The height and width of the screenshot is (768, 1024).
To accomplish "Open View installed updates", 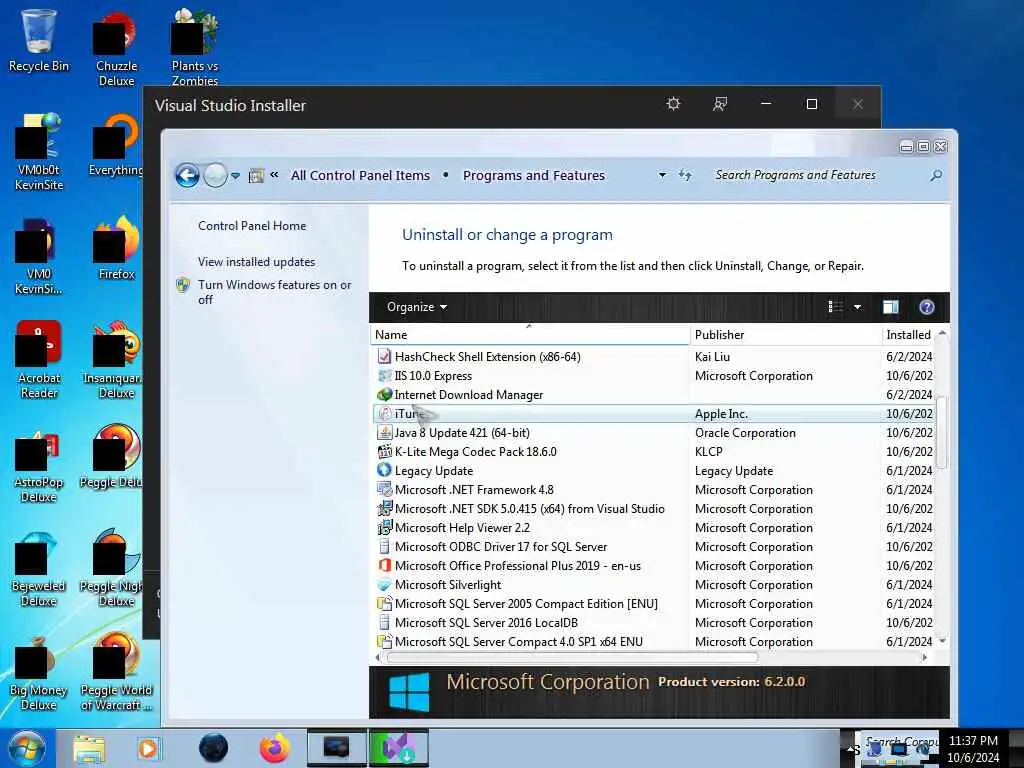I will [x=257, y=261].
